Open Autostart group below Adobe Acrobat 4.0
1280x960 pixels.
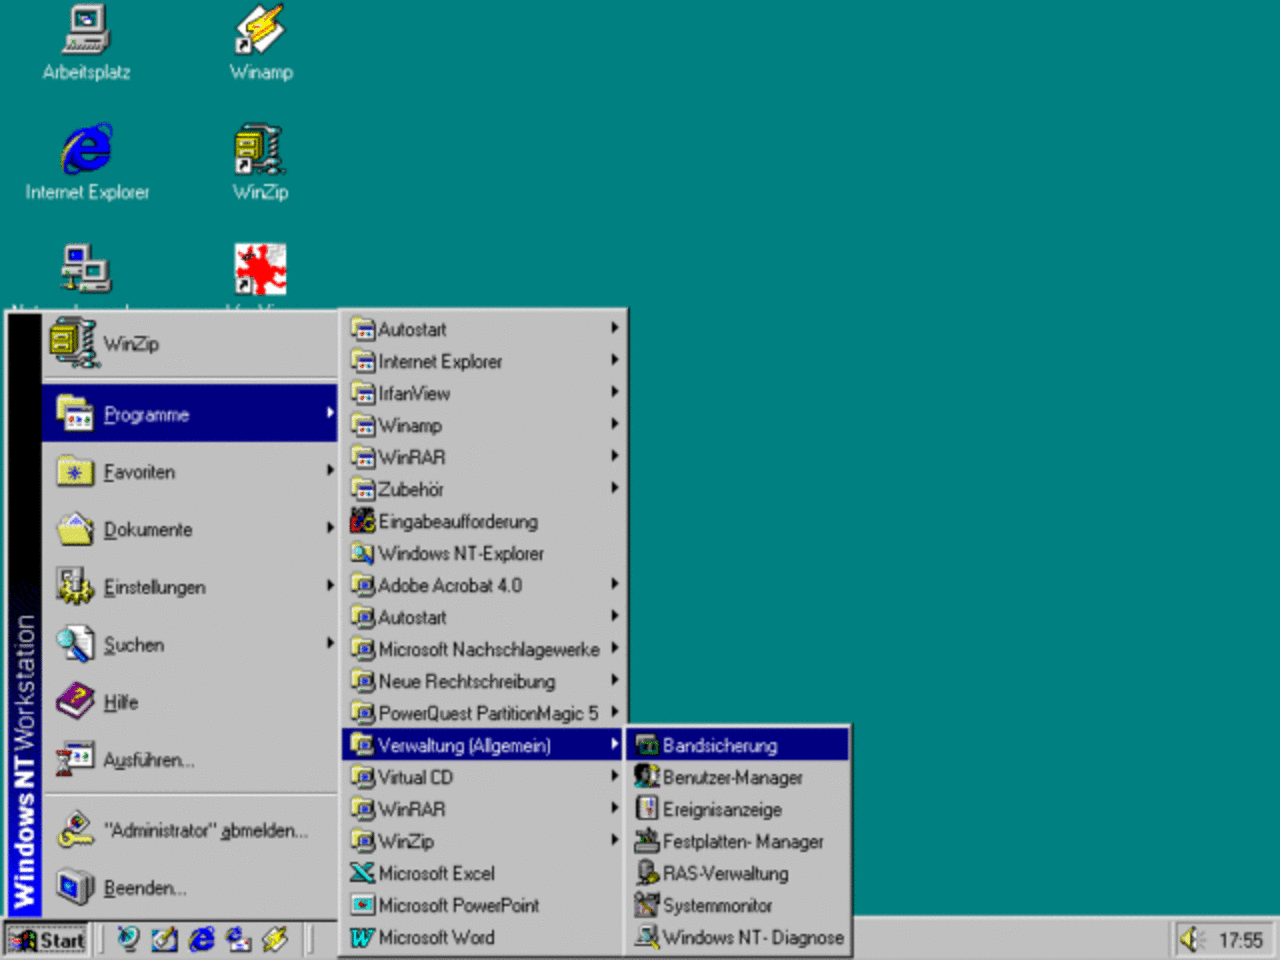point(483,617)
